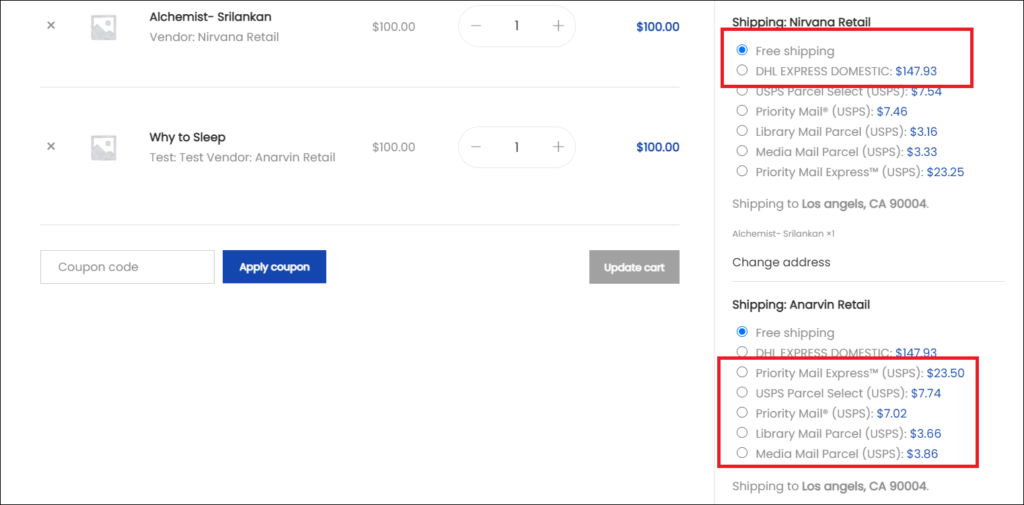Click 'Alchemist- Srilankan ×1' shipping note
The height and width of the screenshot is (505, 1024).
tap(784, 233)
